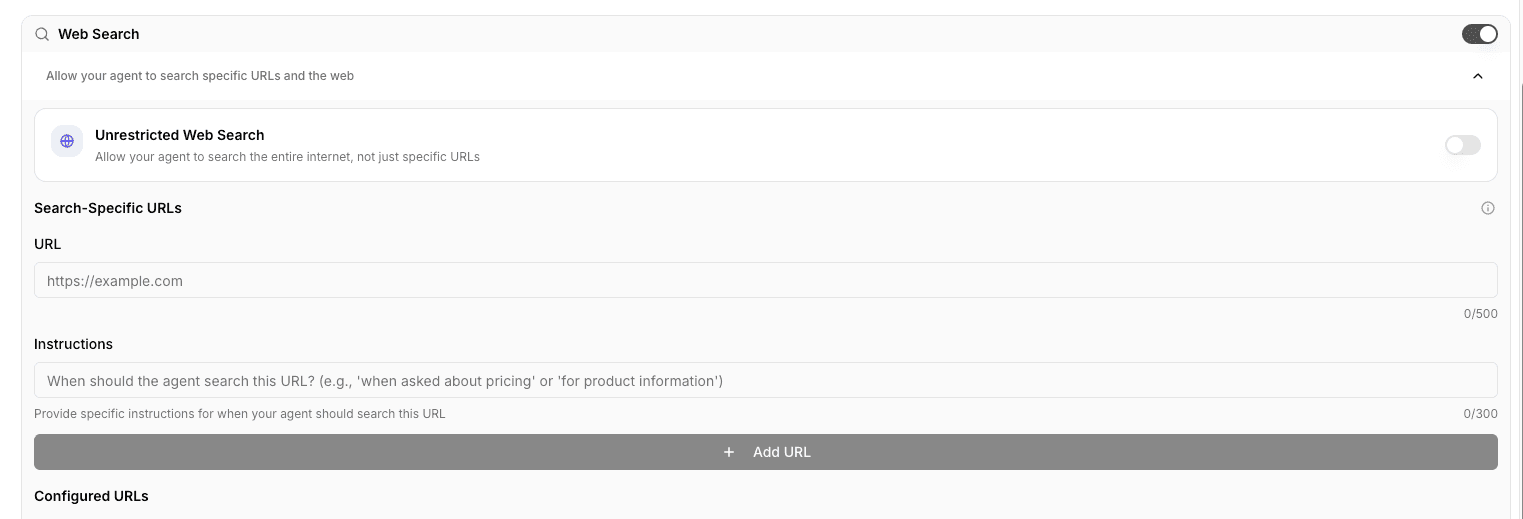Click the 'Allow your agent to search' description row
The image size is (1523, 519).
click(x=200, y=76)
